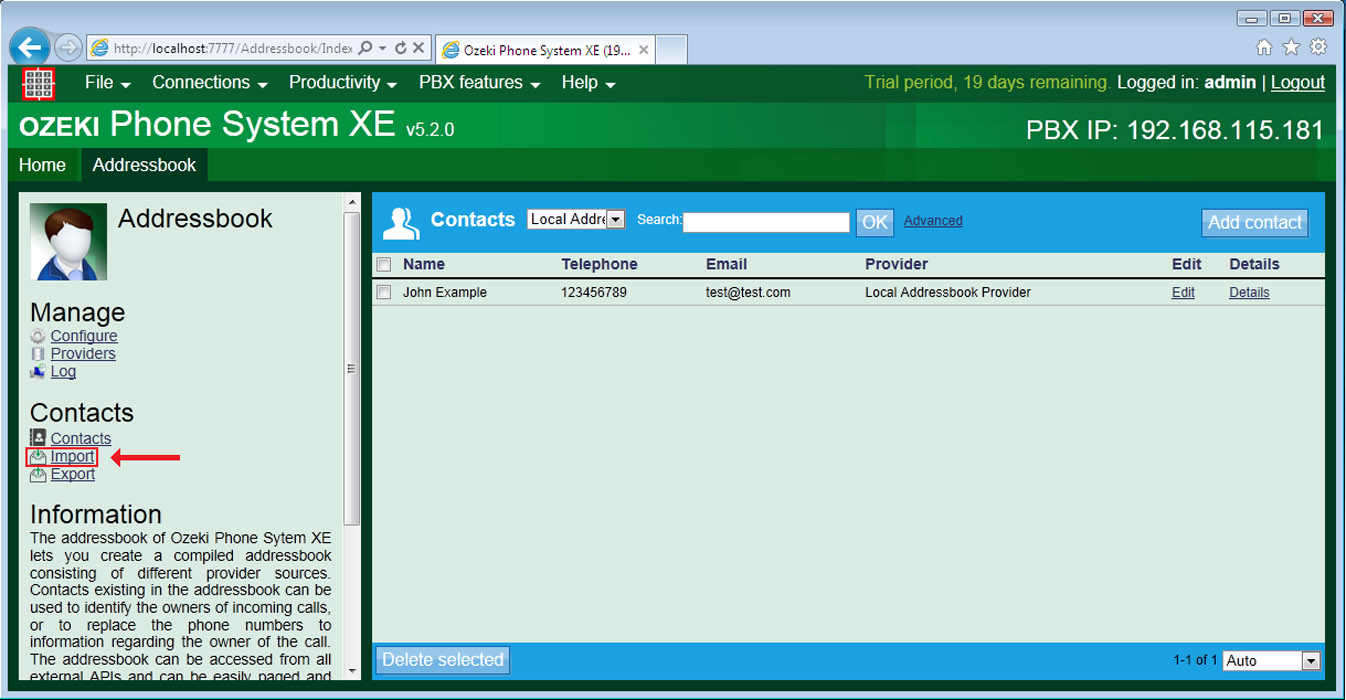This screenshot has width=1346, height=700.
Task: Click the Name column header
Action: 424,264
